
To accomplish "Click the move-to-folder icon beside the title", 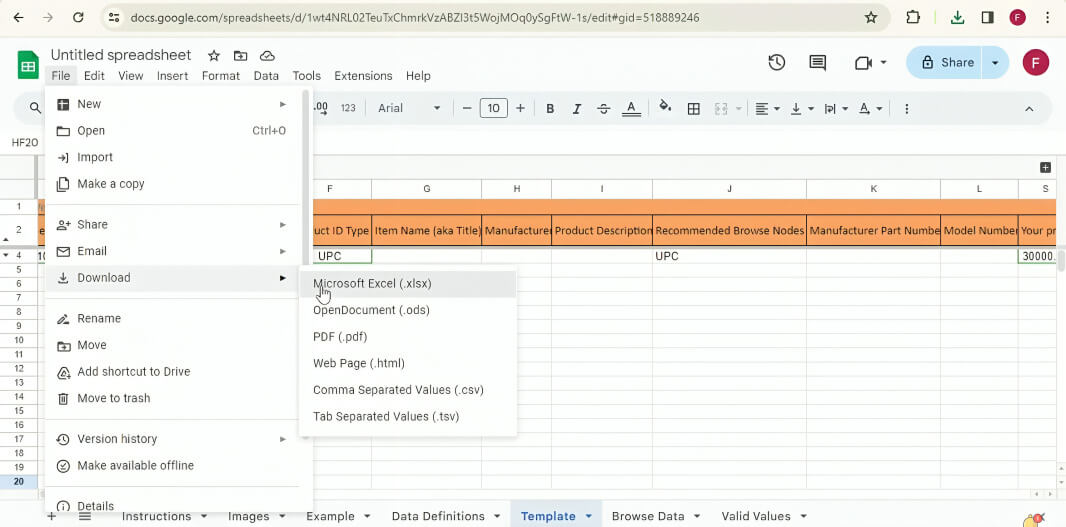I will coord(240,56).
